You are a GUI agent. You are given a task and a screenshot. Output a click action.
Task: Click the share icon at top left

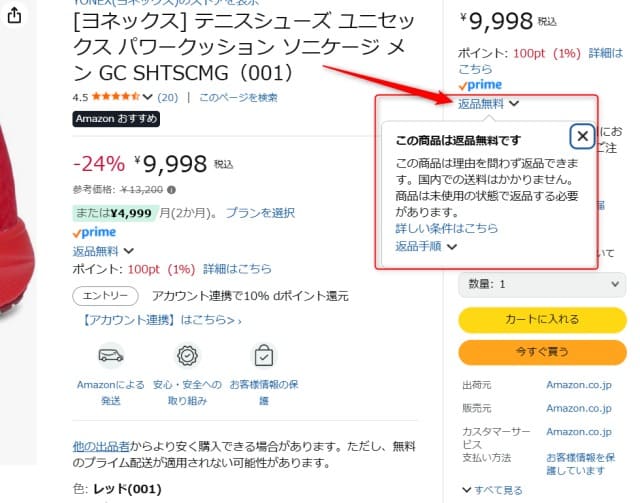coord(14,16)
